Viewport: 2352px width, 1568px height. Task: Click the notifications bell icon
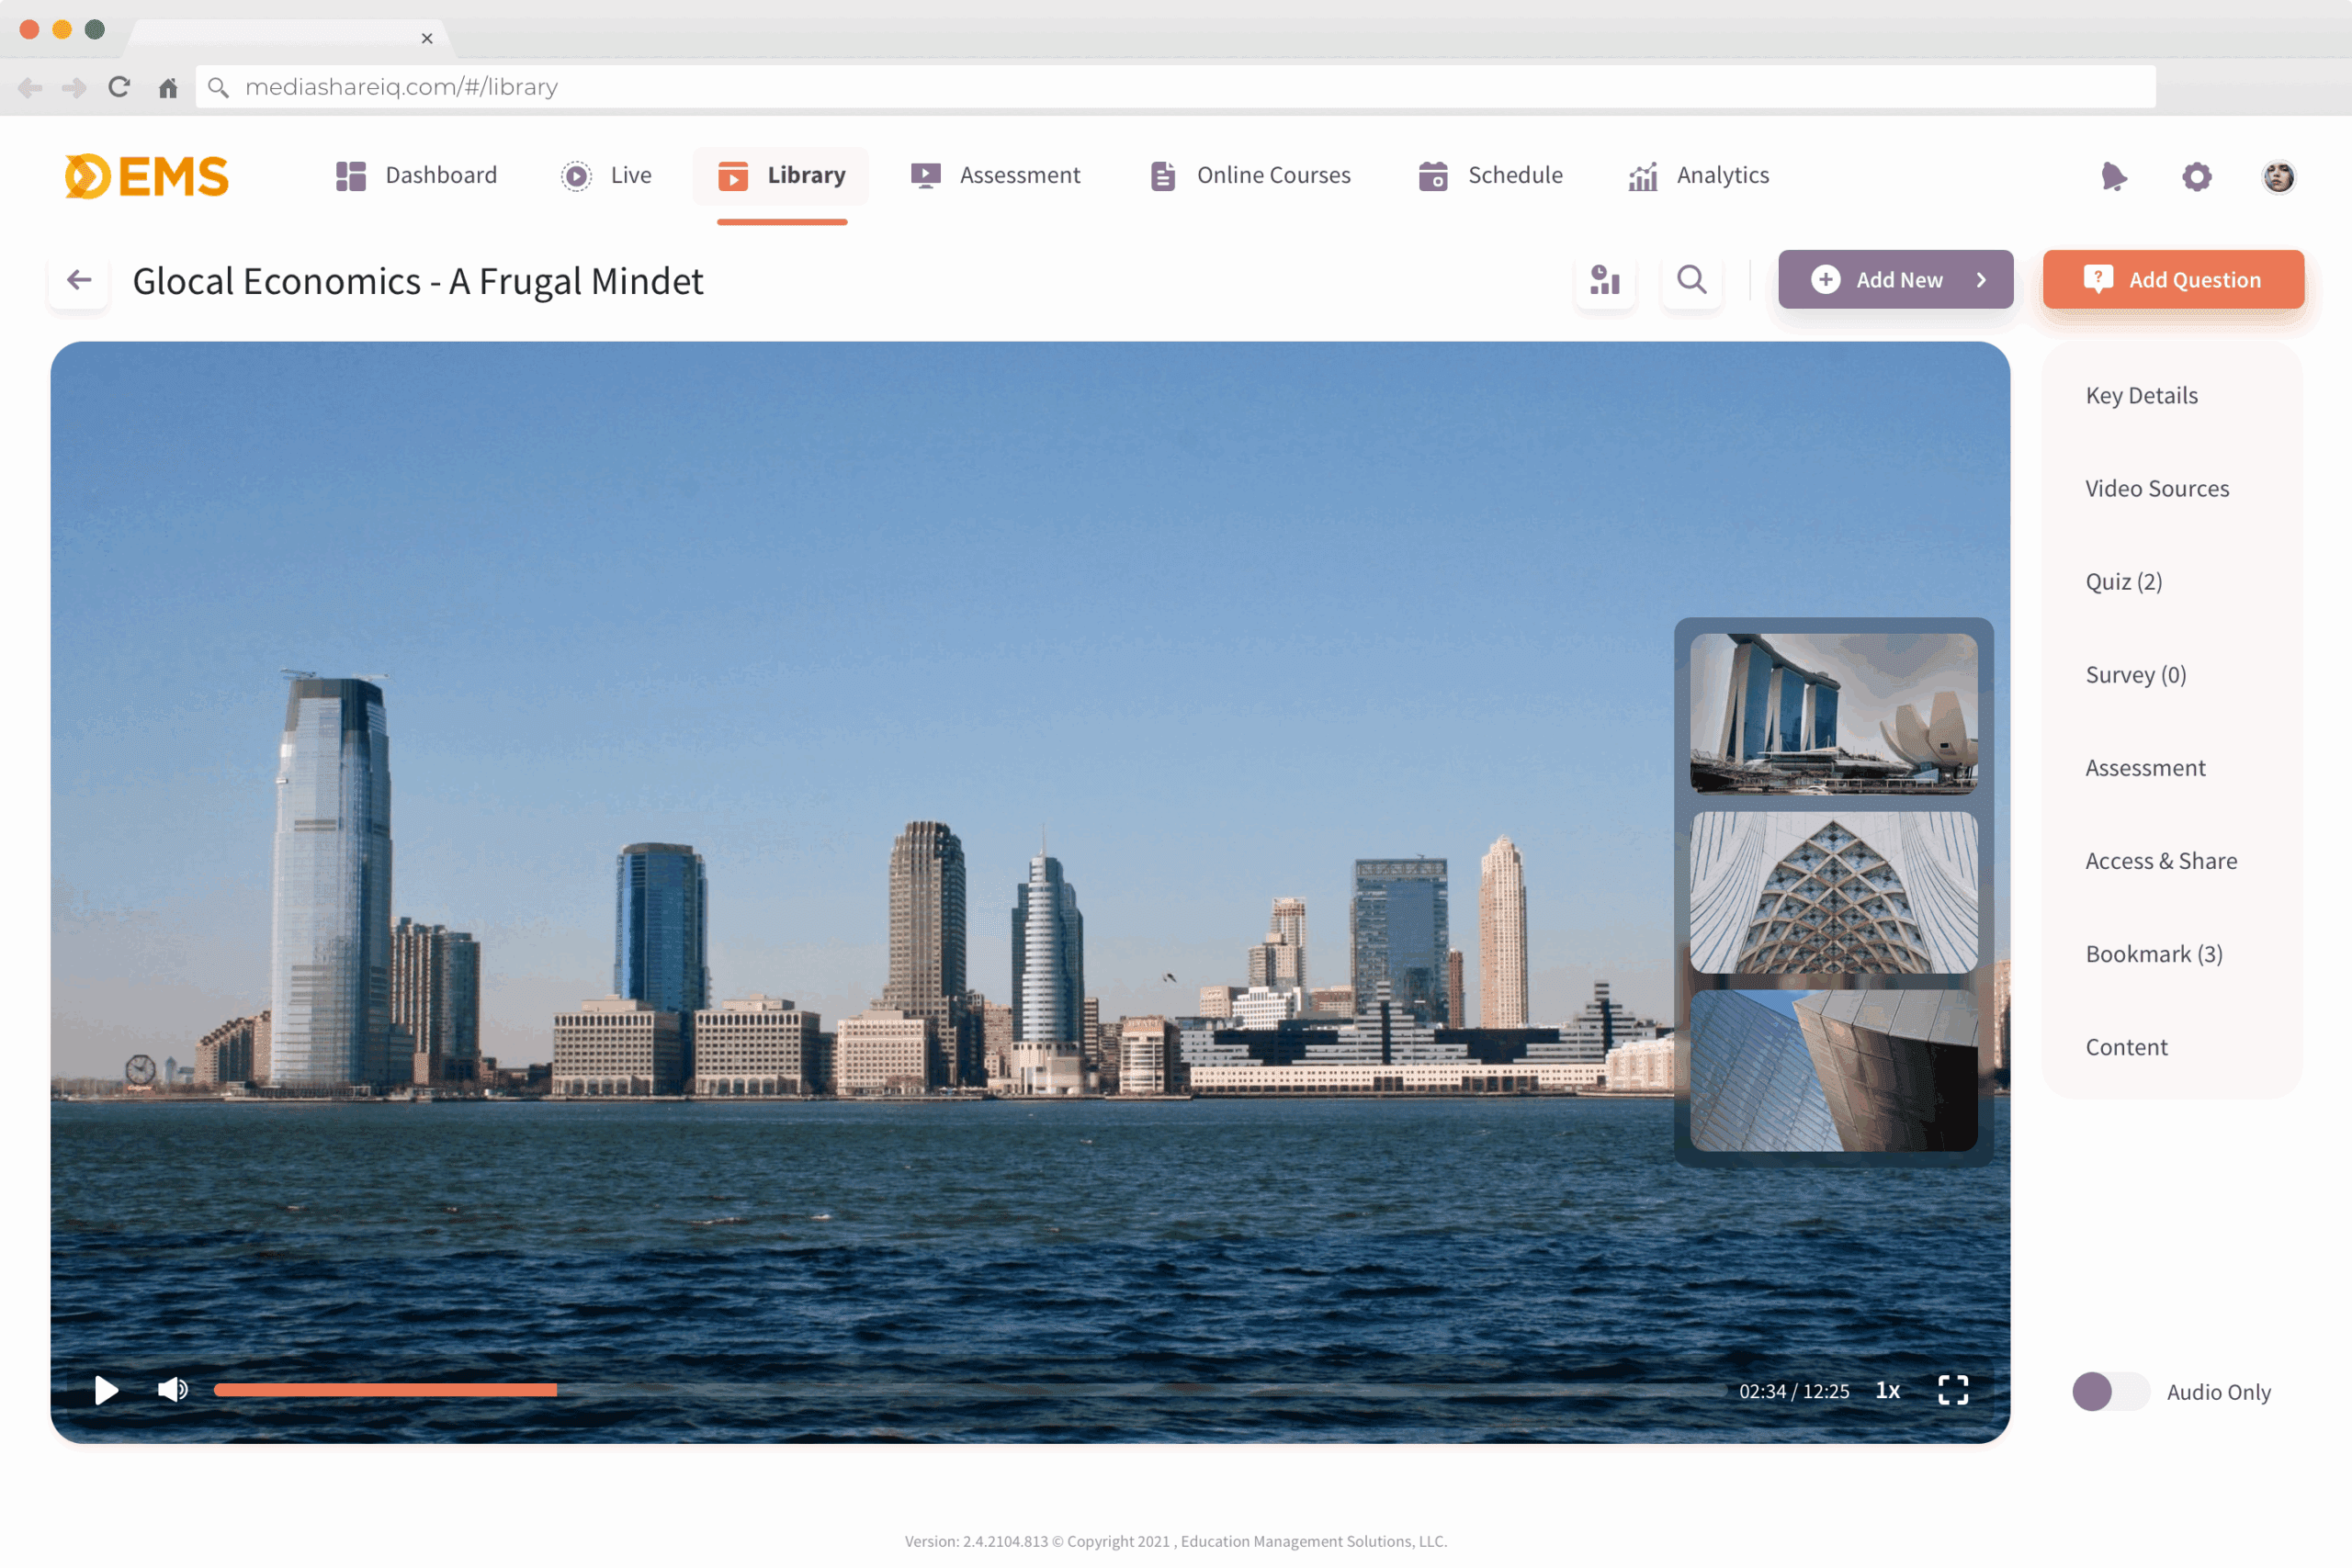pyautogui.click(x=2113, y=176)
